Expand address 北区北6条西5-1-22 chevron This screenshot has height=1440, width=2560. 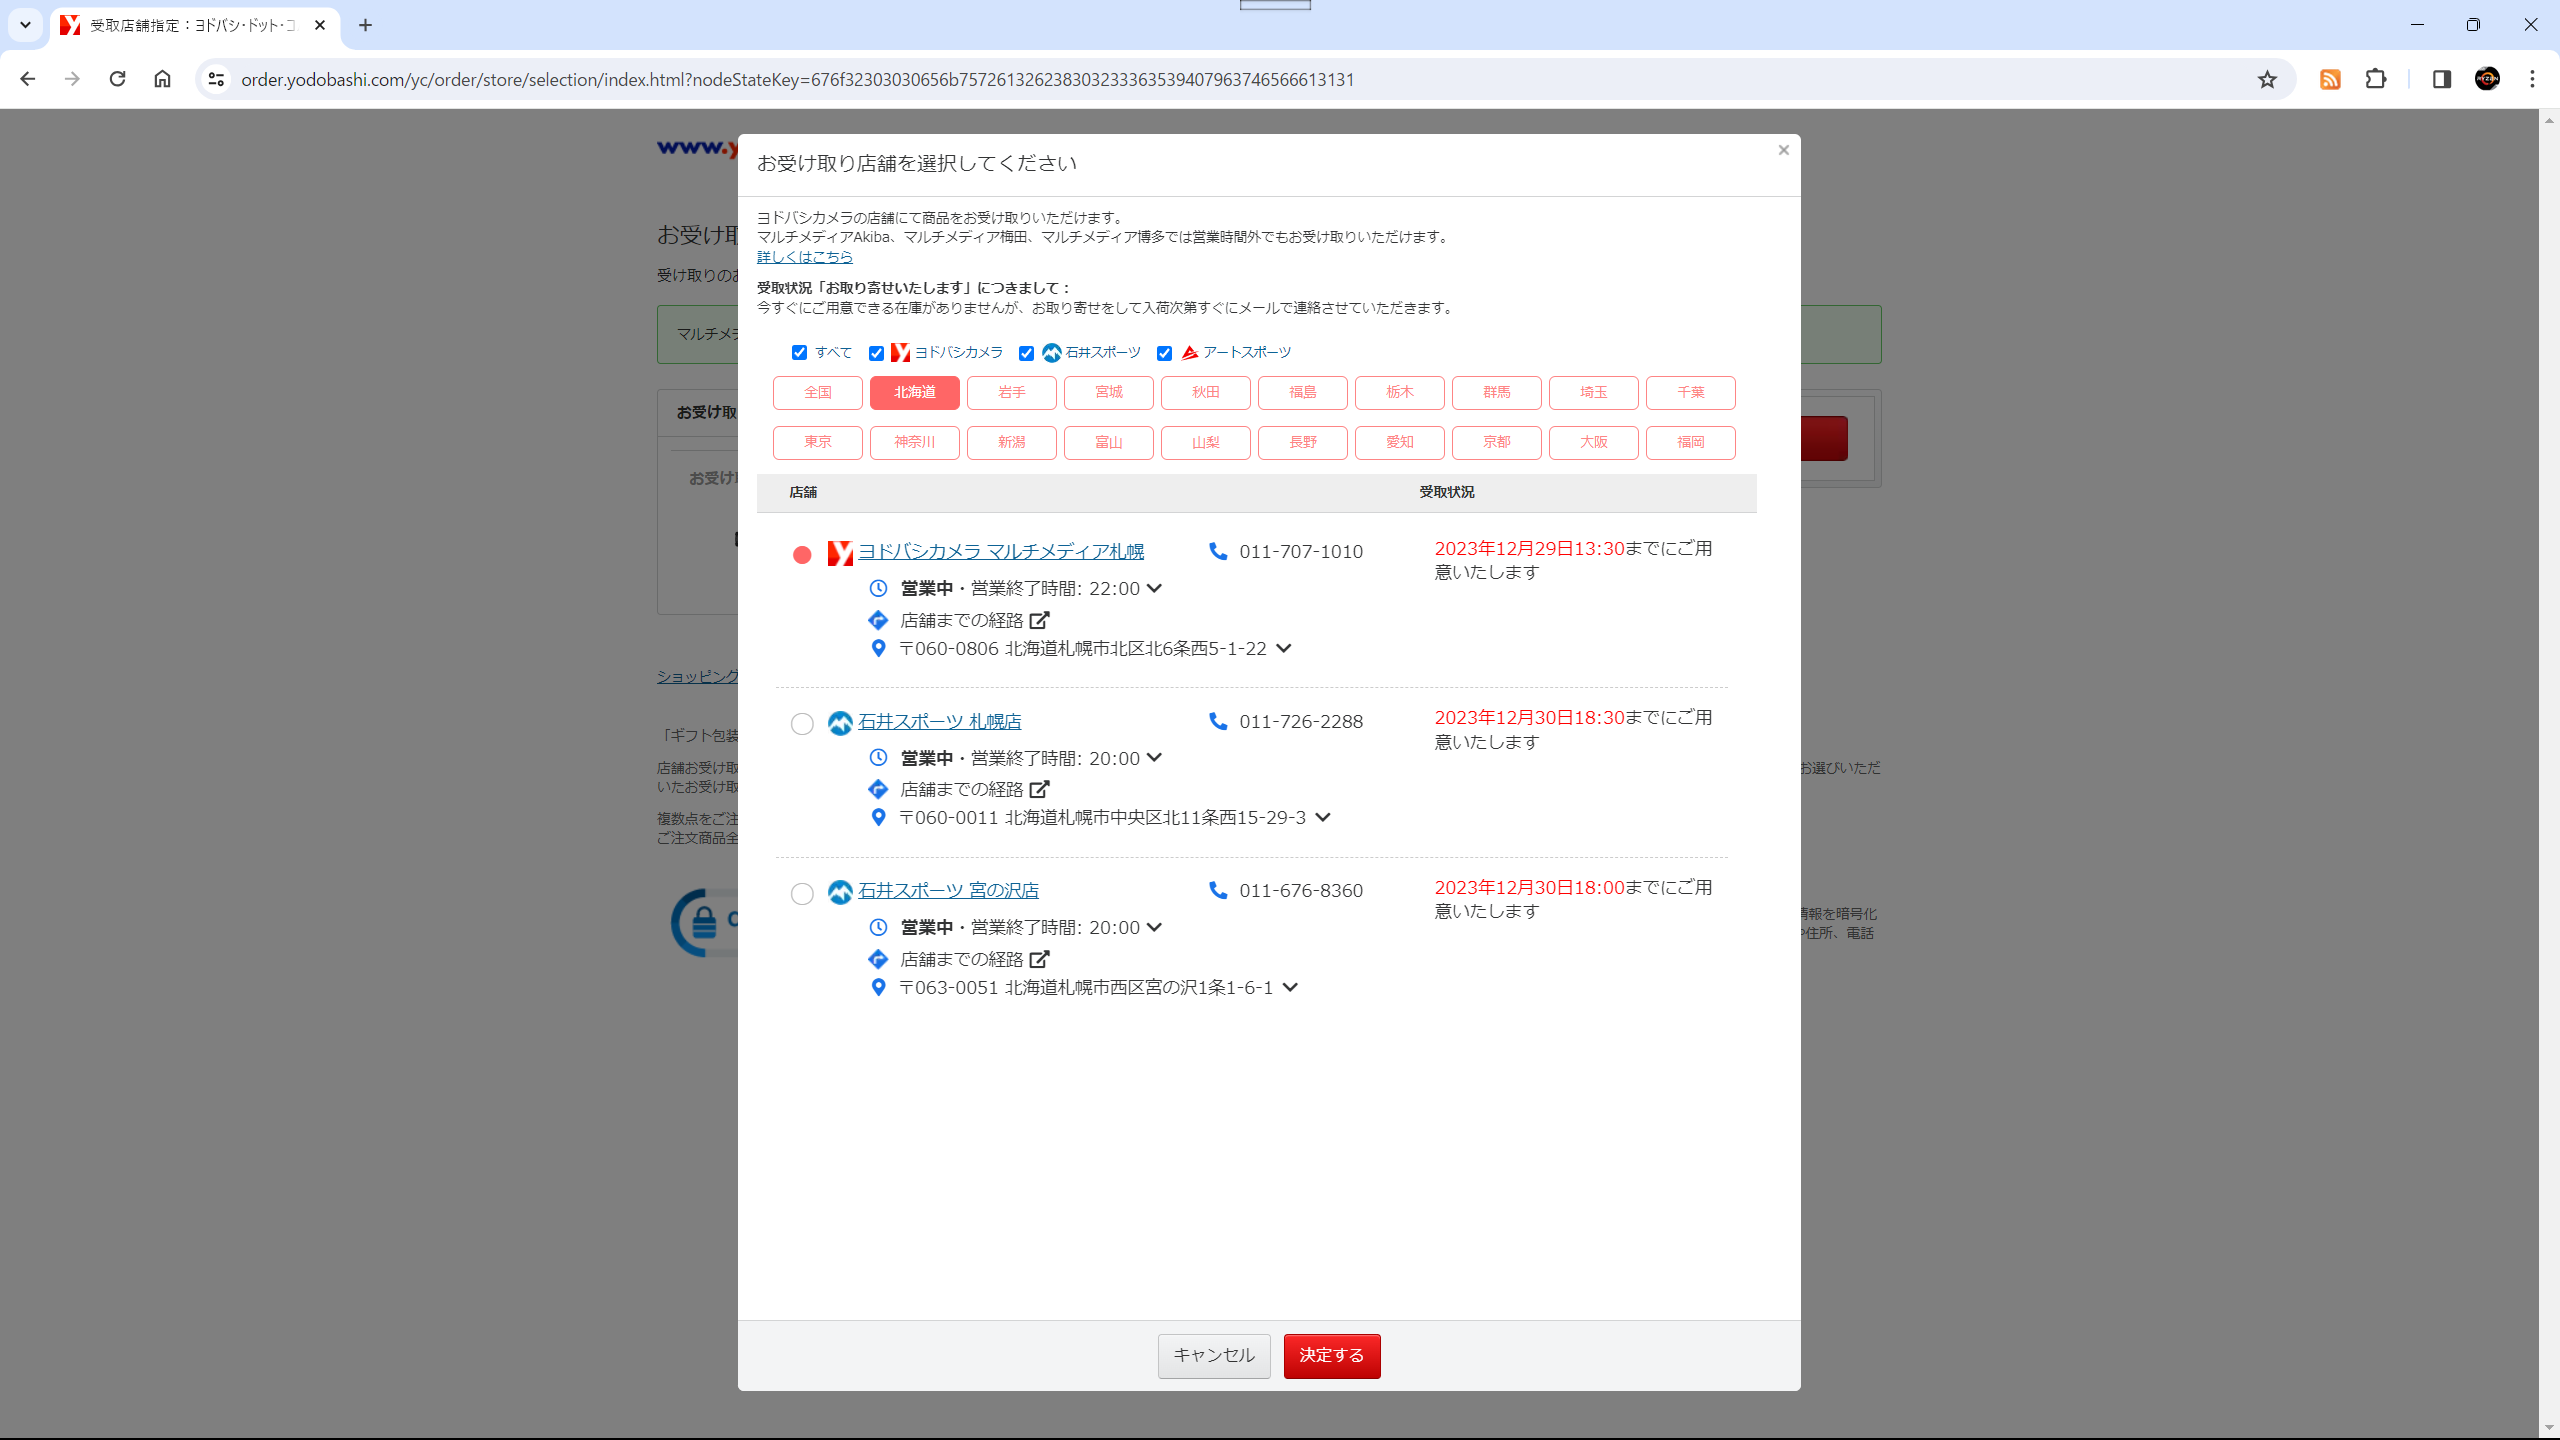pyautogui.click(x=1284, y=648)
